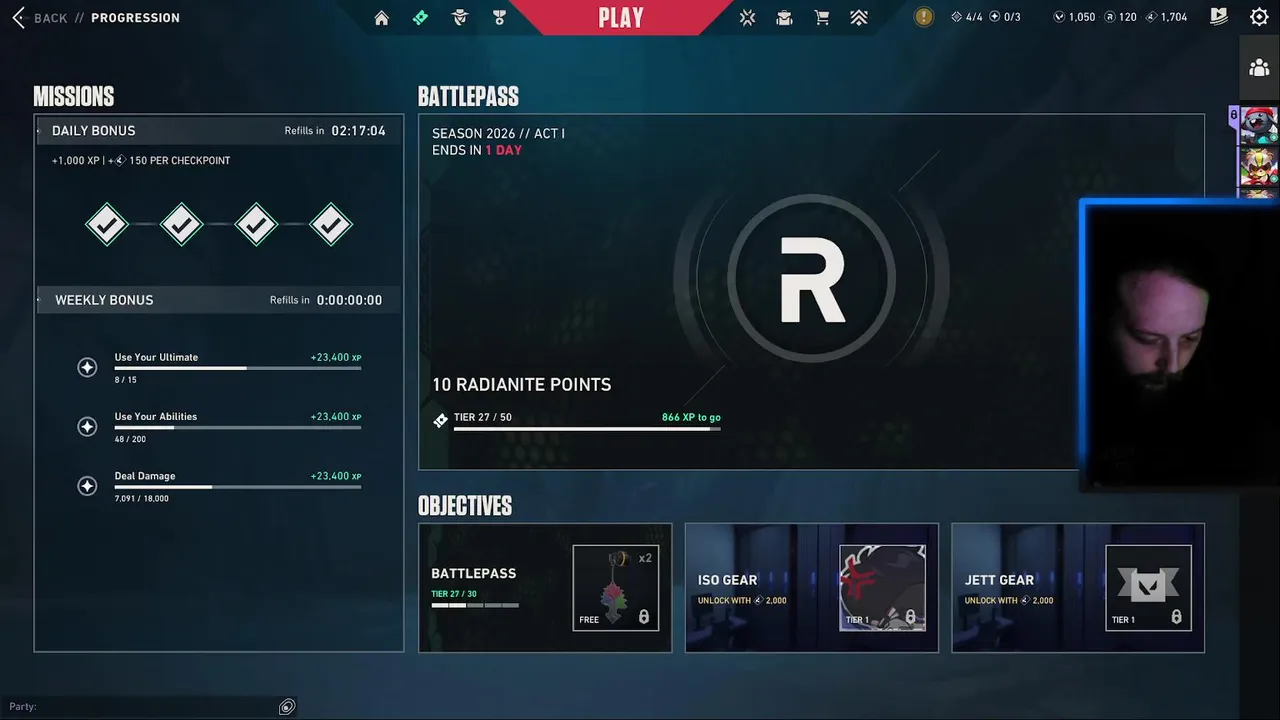The image size is (1280, 720).
Task: Click the battlepass icon beside Tier 27 / 50
Action: pyautogui.click(x=440, y=421)
